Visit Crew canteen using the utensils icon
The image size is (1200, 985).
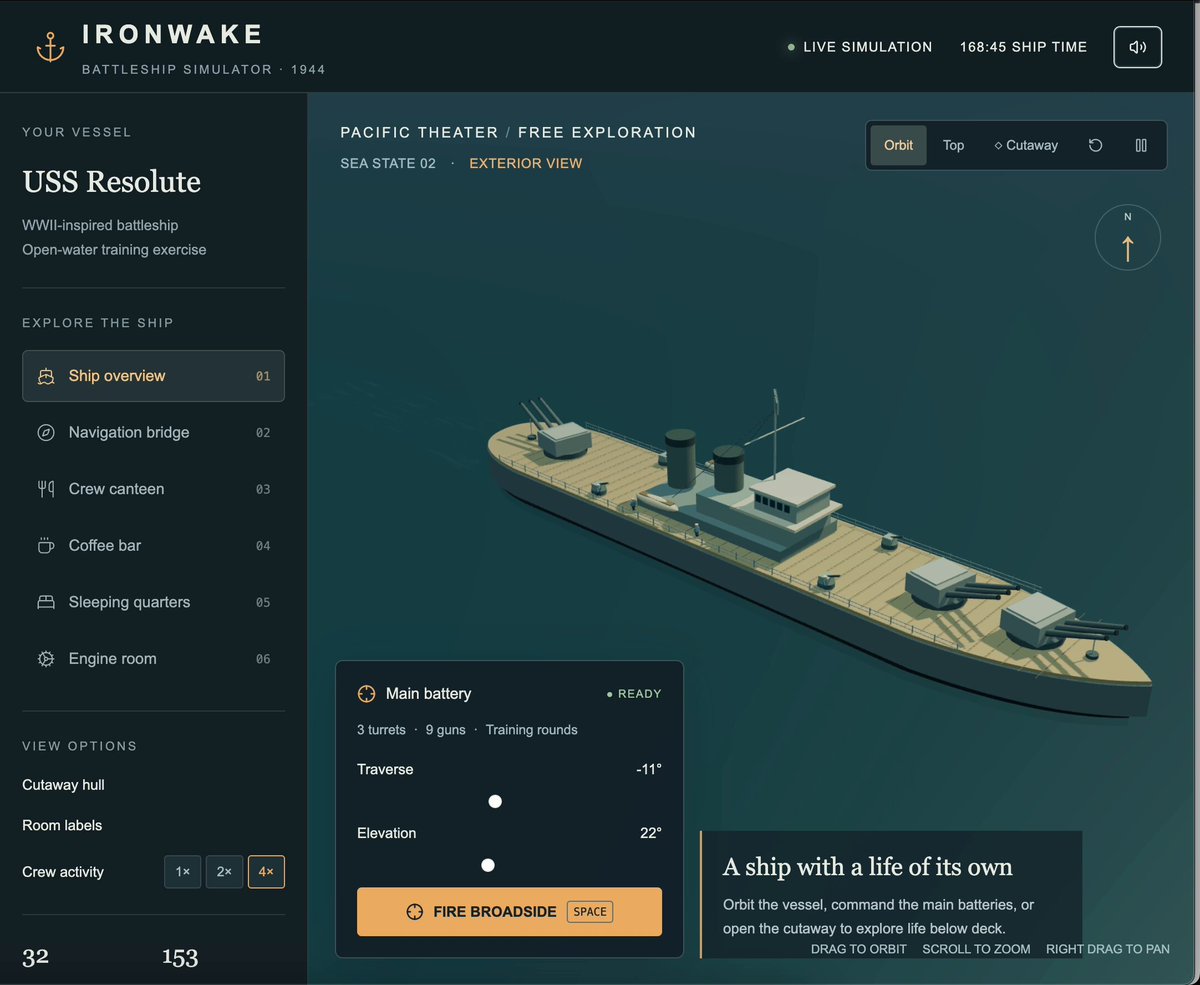pos(46,489)
